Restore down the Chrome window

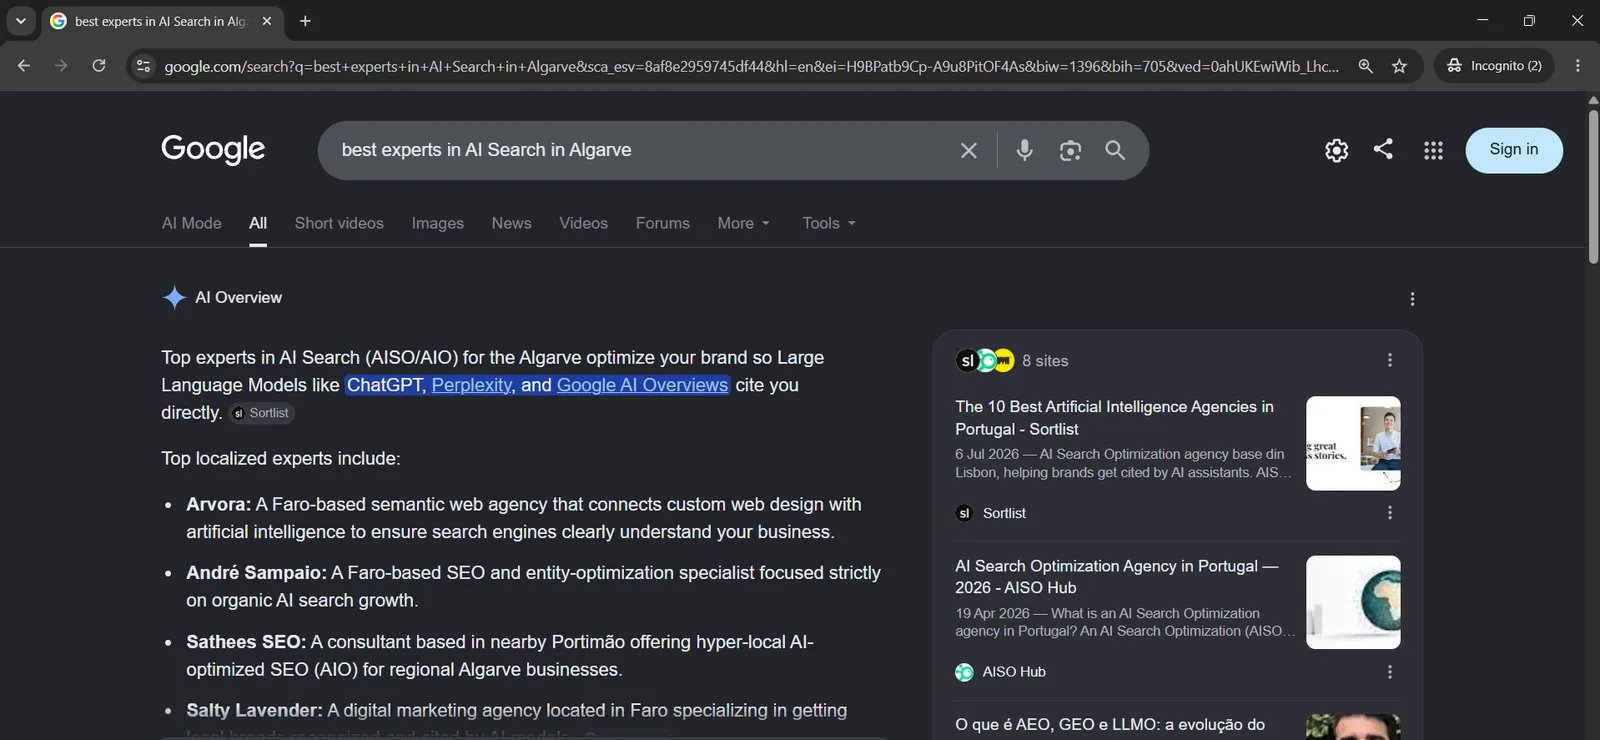(1529, 20)
